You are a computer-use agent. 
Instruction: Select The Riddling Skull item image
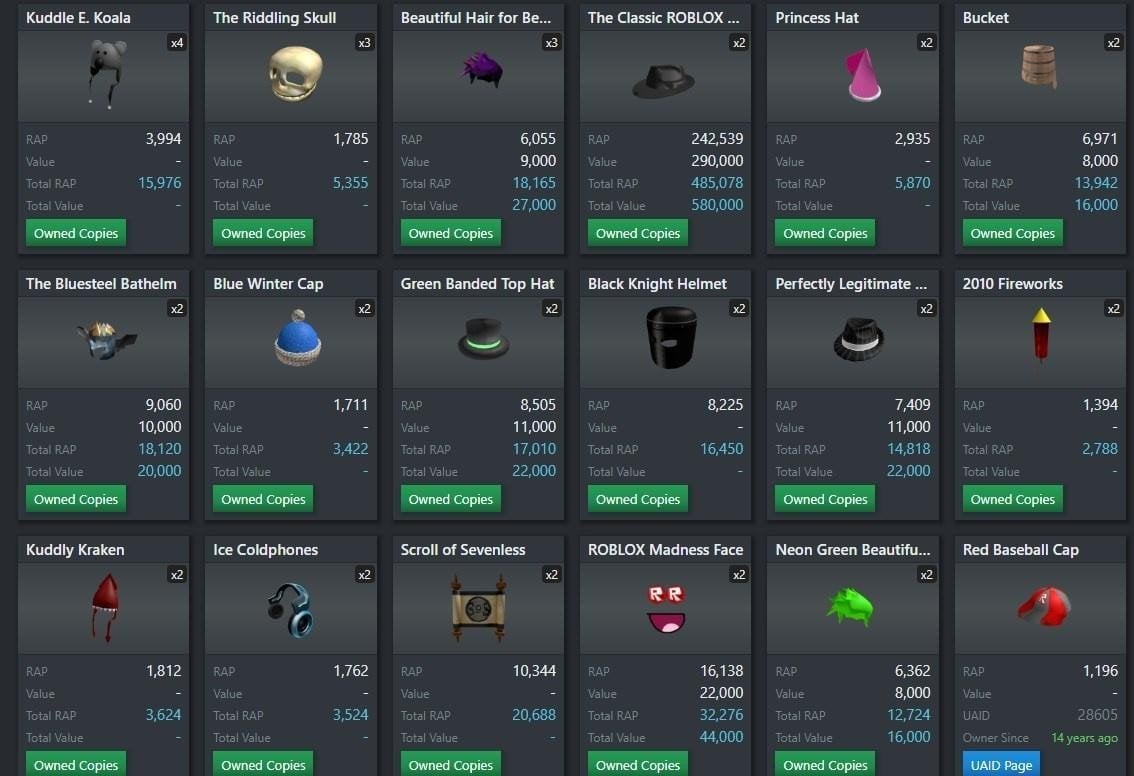click(295, 74)
